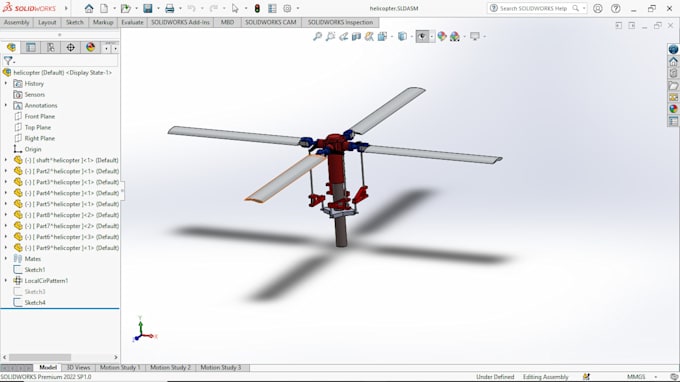680x382 pixels.
Task: Open SOLIDWORKS Resources in the task pane
Action: 673,49
